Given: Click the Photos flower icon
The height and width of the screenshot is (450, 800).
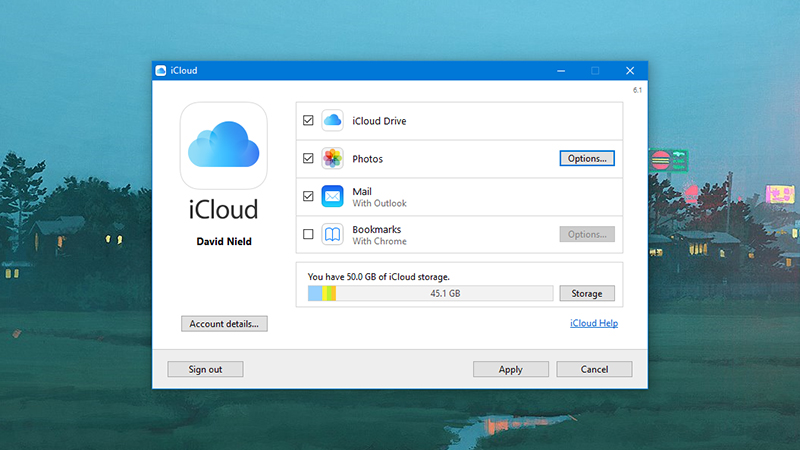Looking at the screenshot, I should (x=332, y=158).
